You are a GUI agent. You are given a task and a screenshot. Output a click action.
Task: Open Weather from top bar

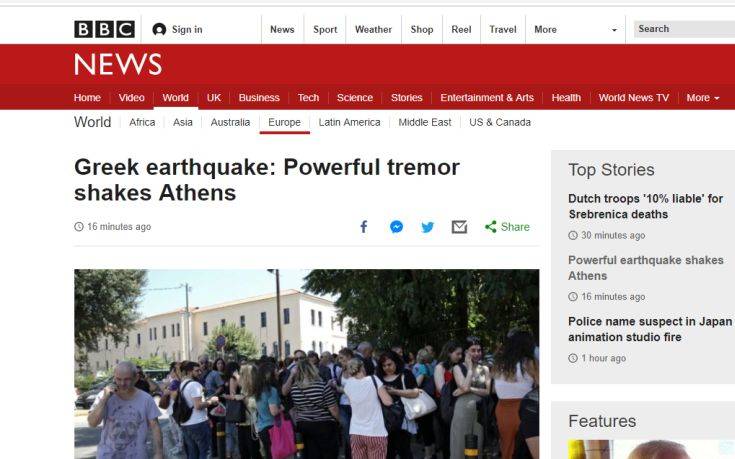pos(373,30)
